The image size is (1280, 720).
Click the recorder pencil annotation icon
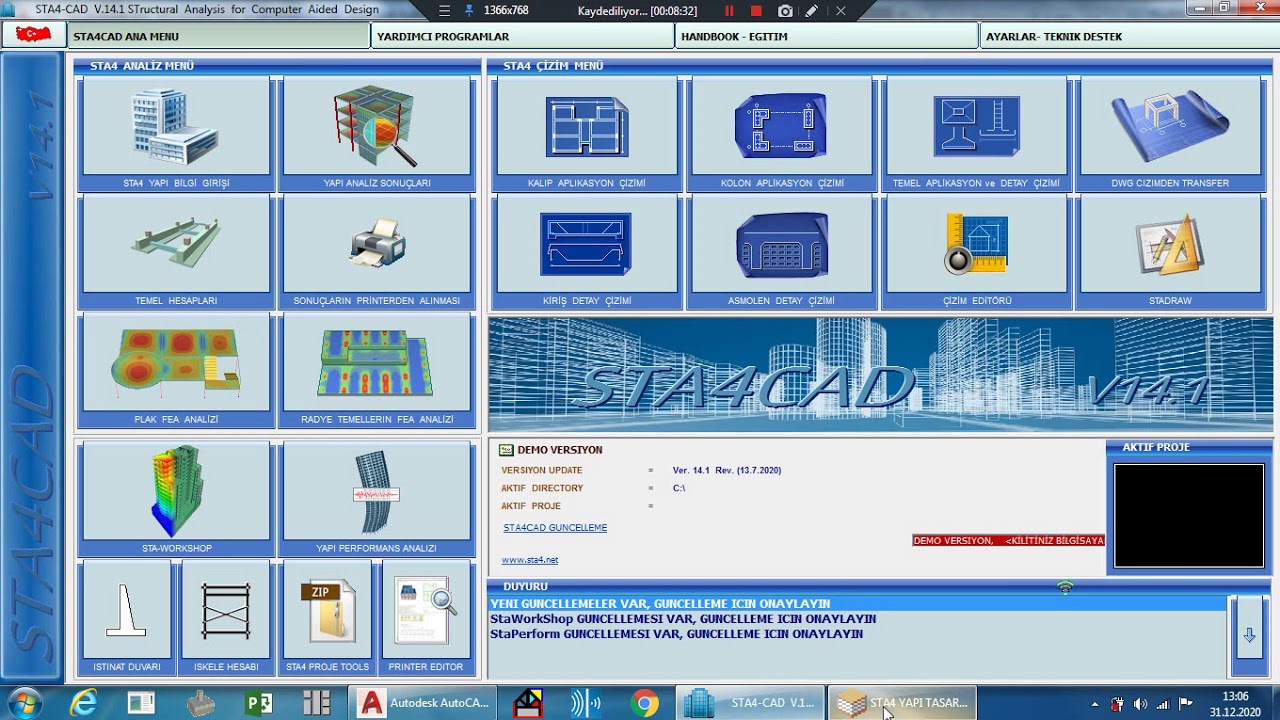point(811,11)
